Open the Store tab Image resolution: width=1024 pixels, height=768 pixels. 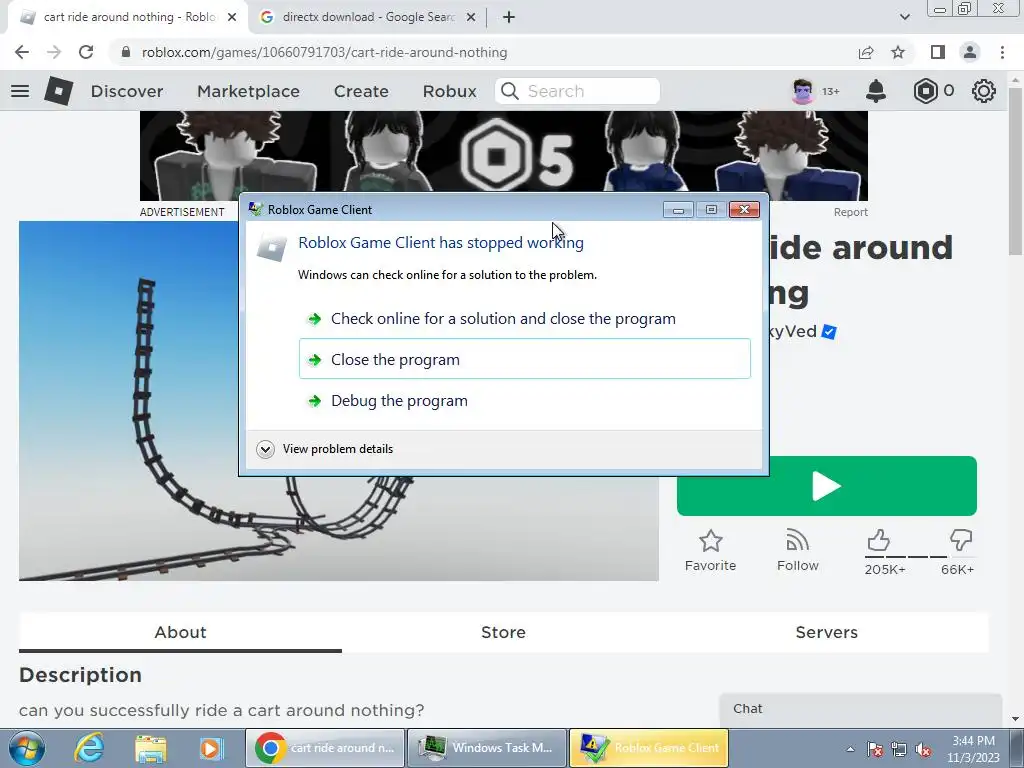point(503,632)
